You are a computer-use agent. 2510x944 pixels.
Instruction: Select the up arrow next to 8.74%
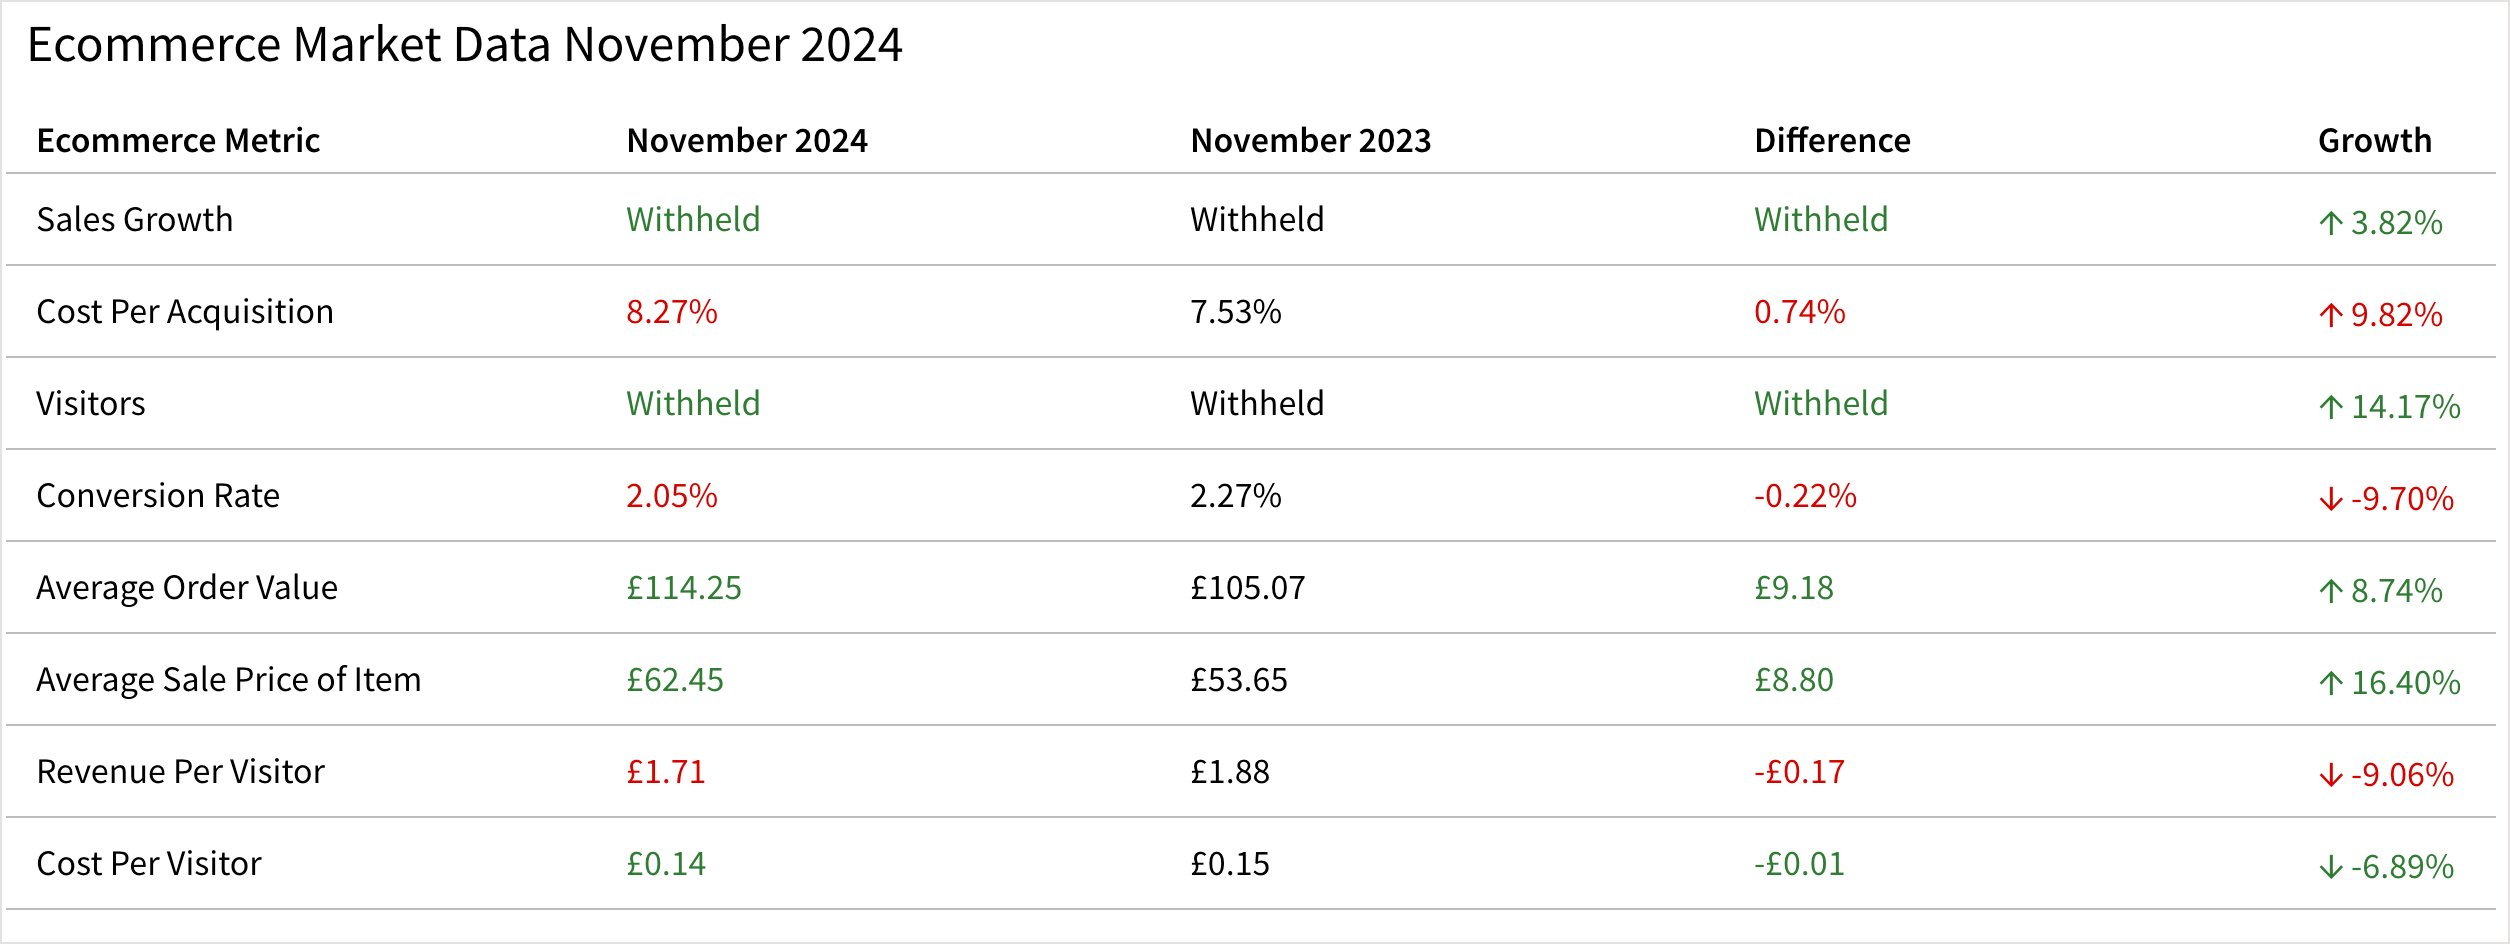point(2331,592)
